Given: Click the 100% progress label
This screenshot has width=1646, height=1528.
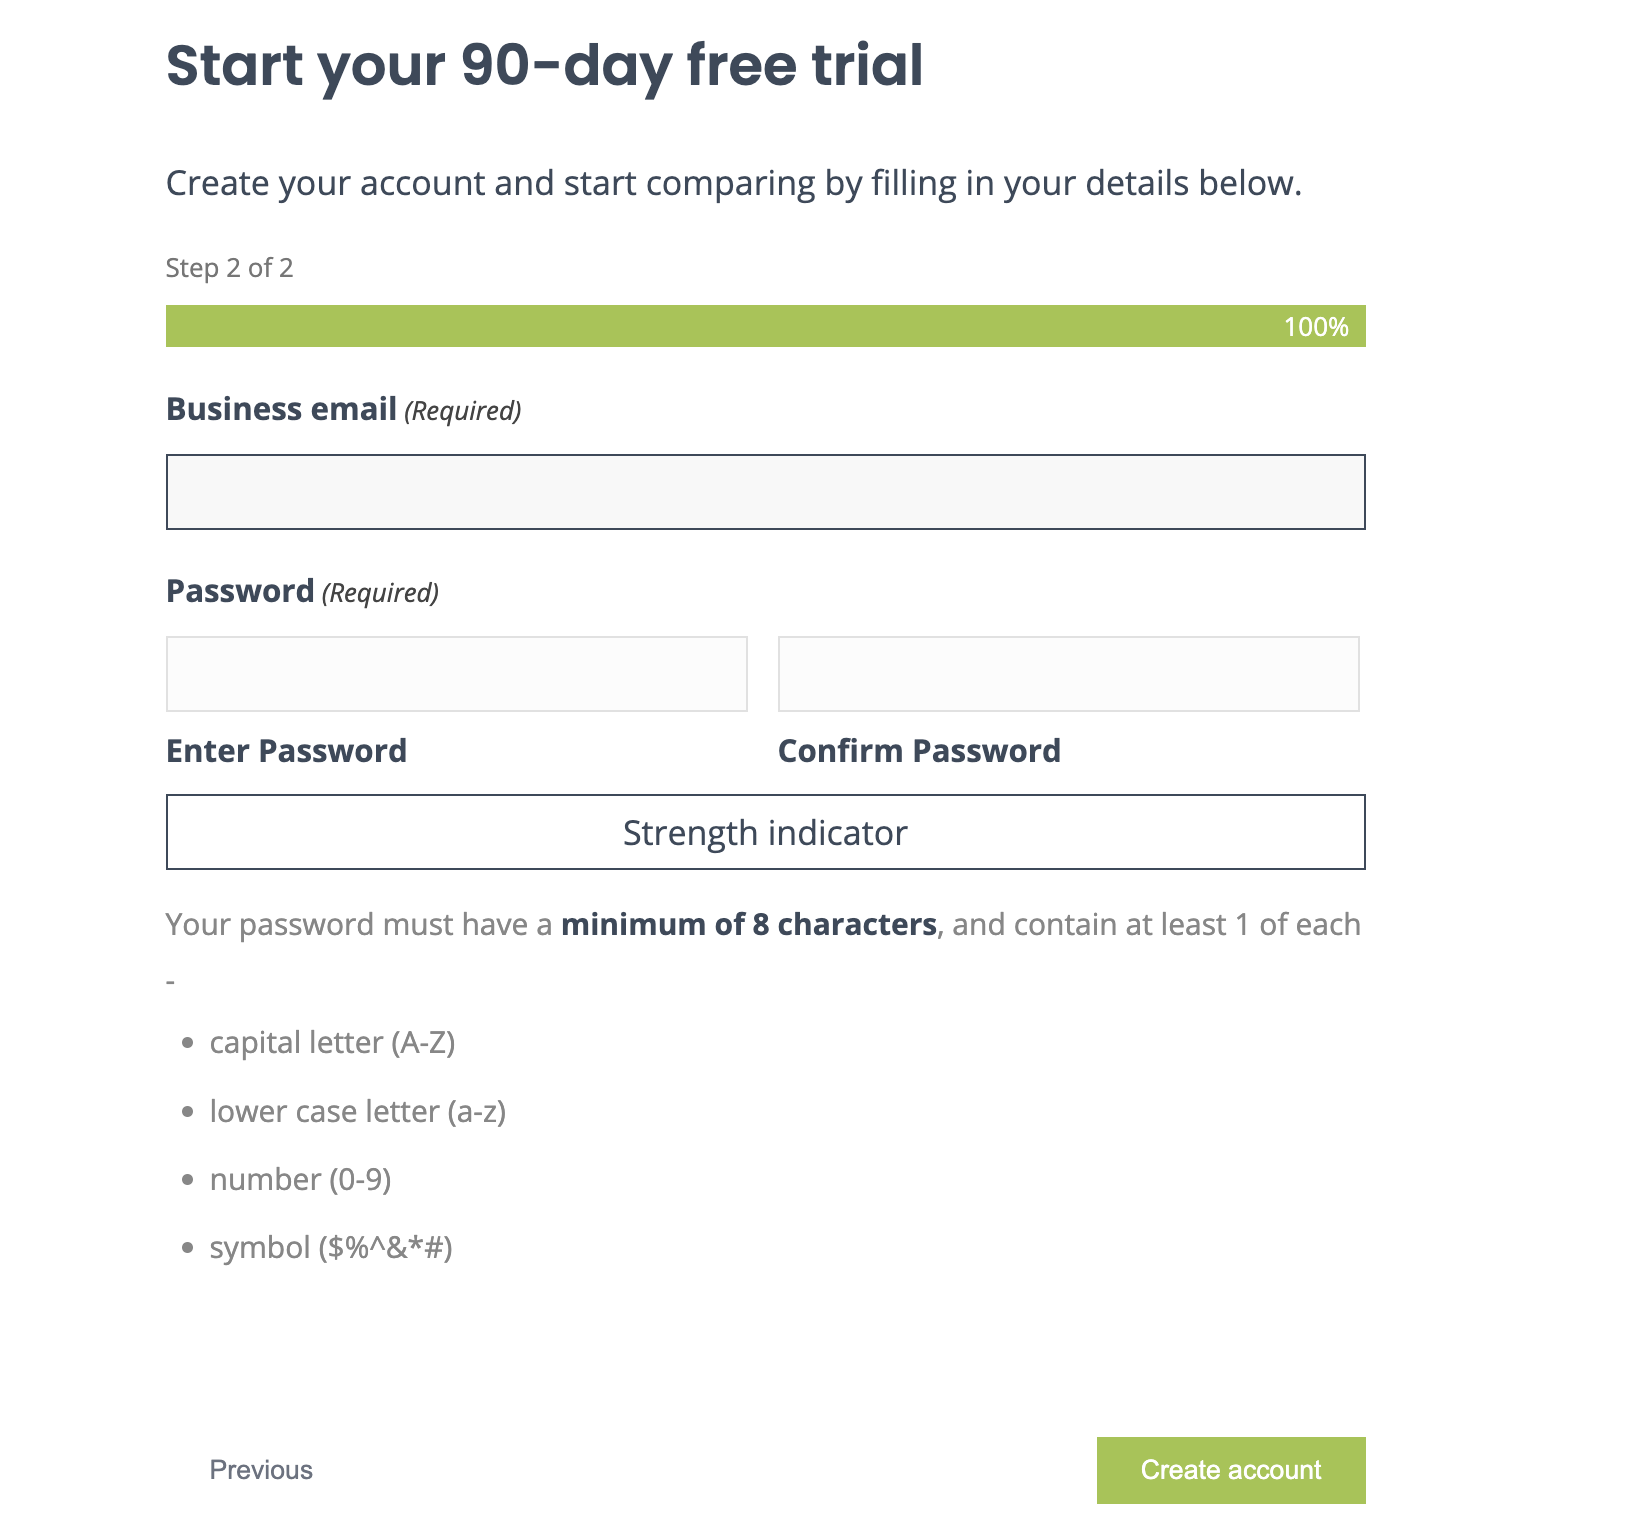Looking at the screenshot, I should [1316, 327].
